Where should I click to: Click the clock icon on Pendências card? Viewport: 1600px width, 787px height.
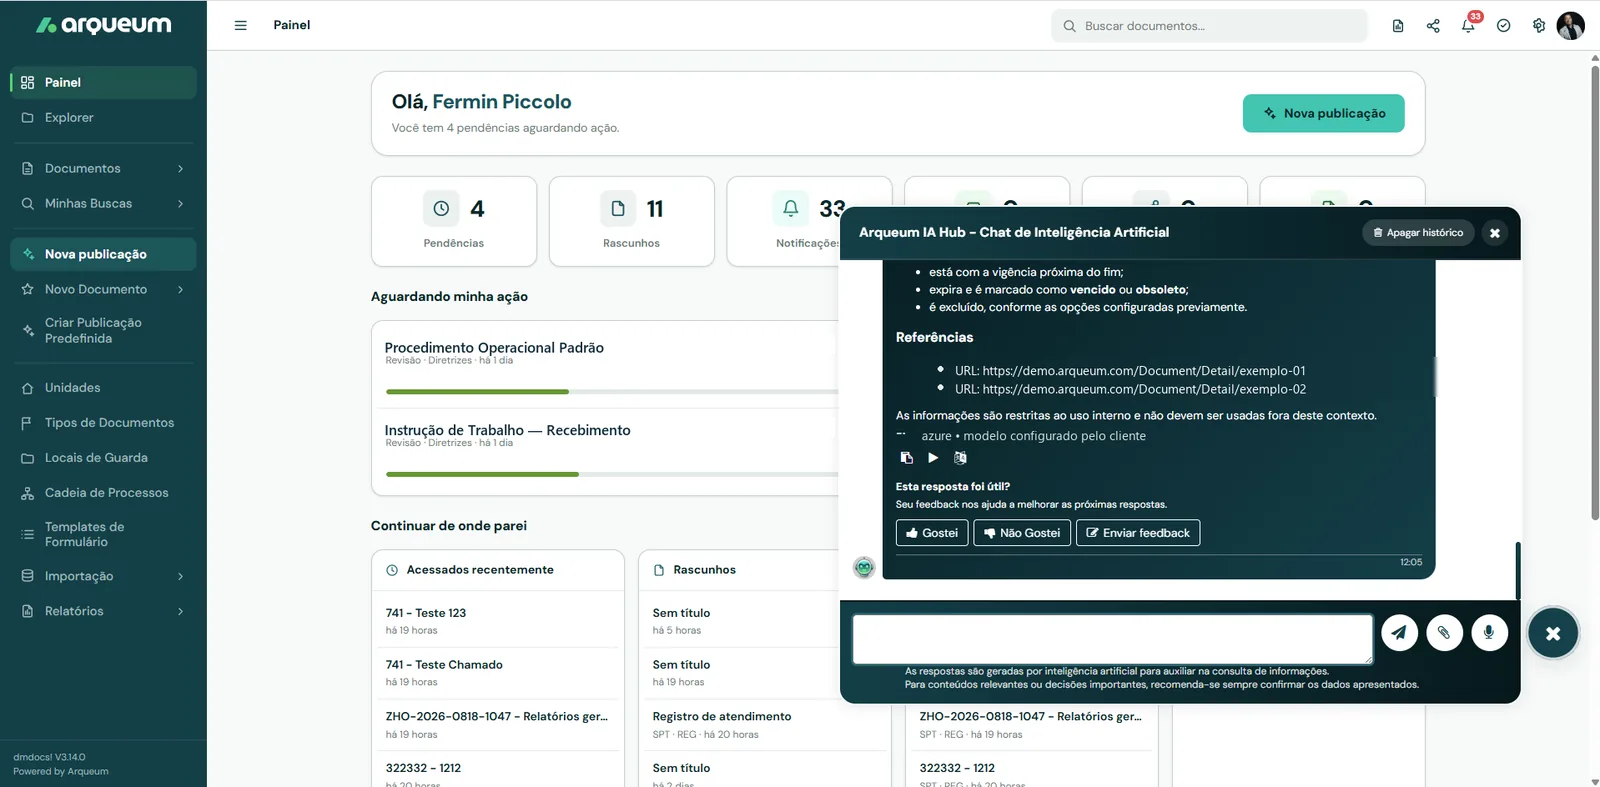click(x=441, y=208)
